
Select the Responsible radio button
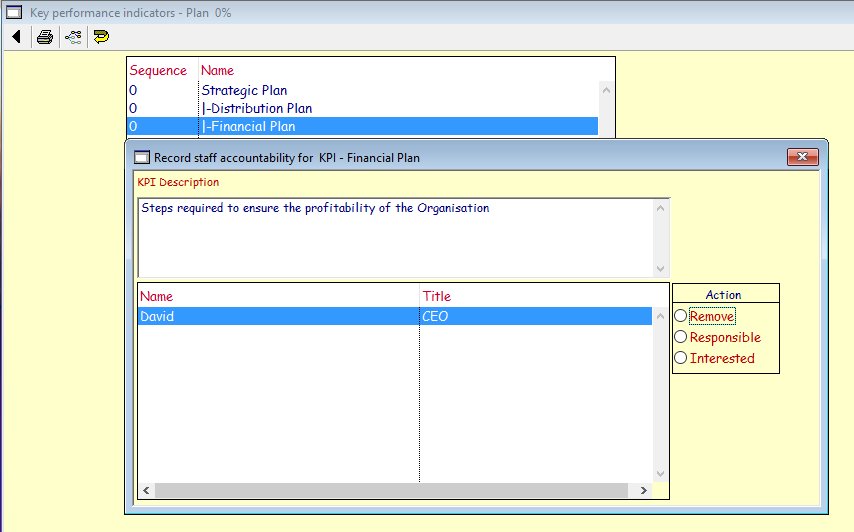681,337
